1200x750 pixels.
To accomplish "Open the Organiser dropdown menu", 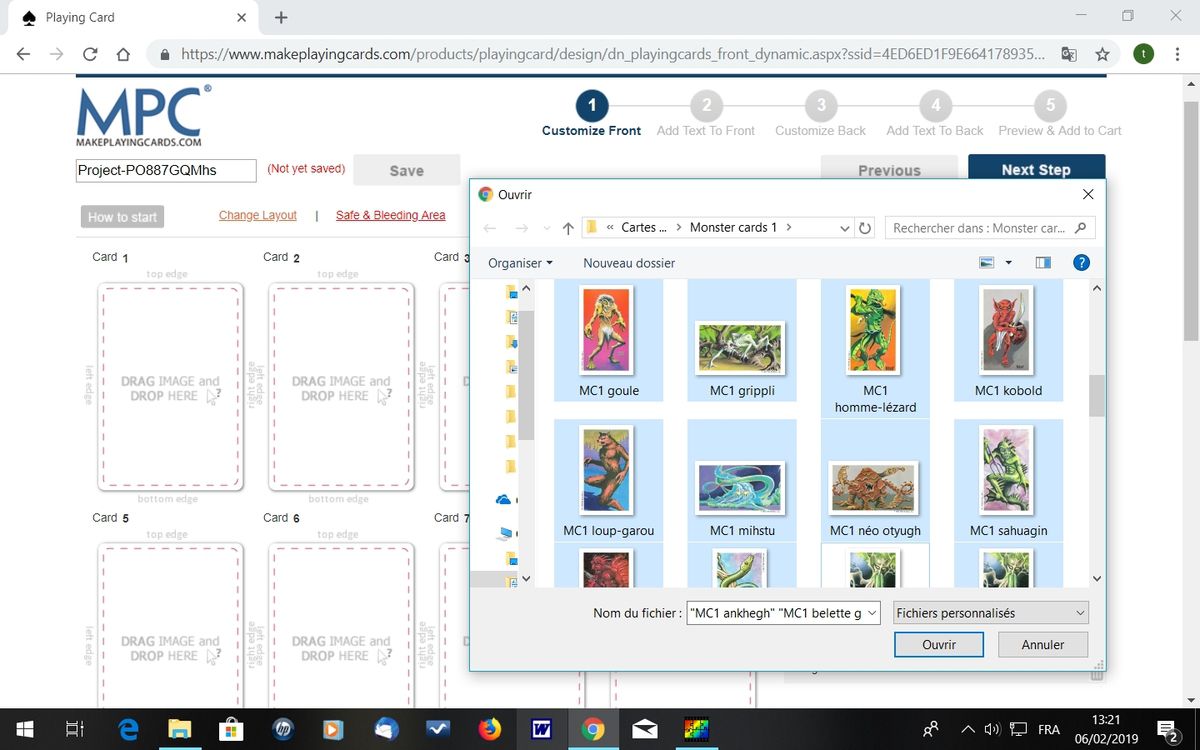I will tap(520, 263).
